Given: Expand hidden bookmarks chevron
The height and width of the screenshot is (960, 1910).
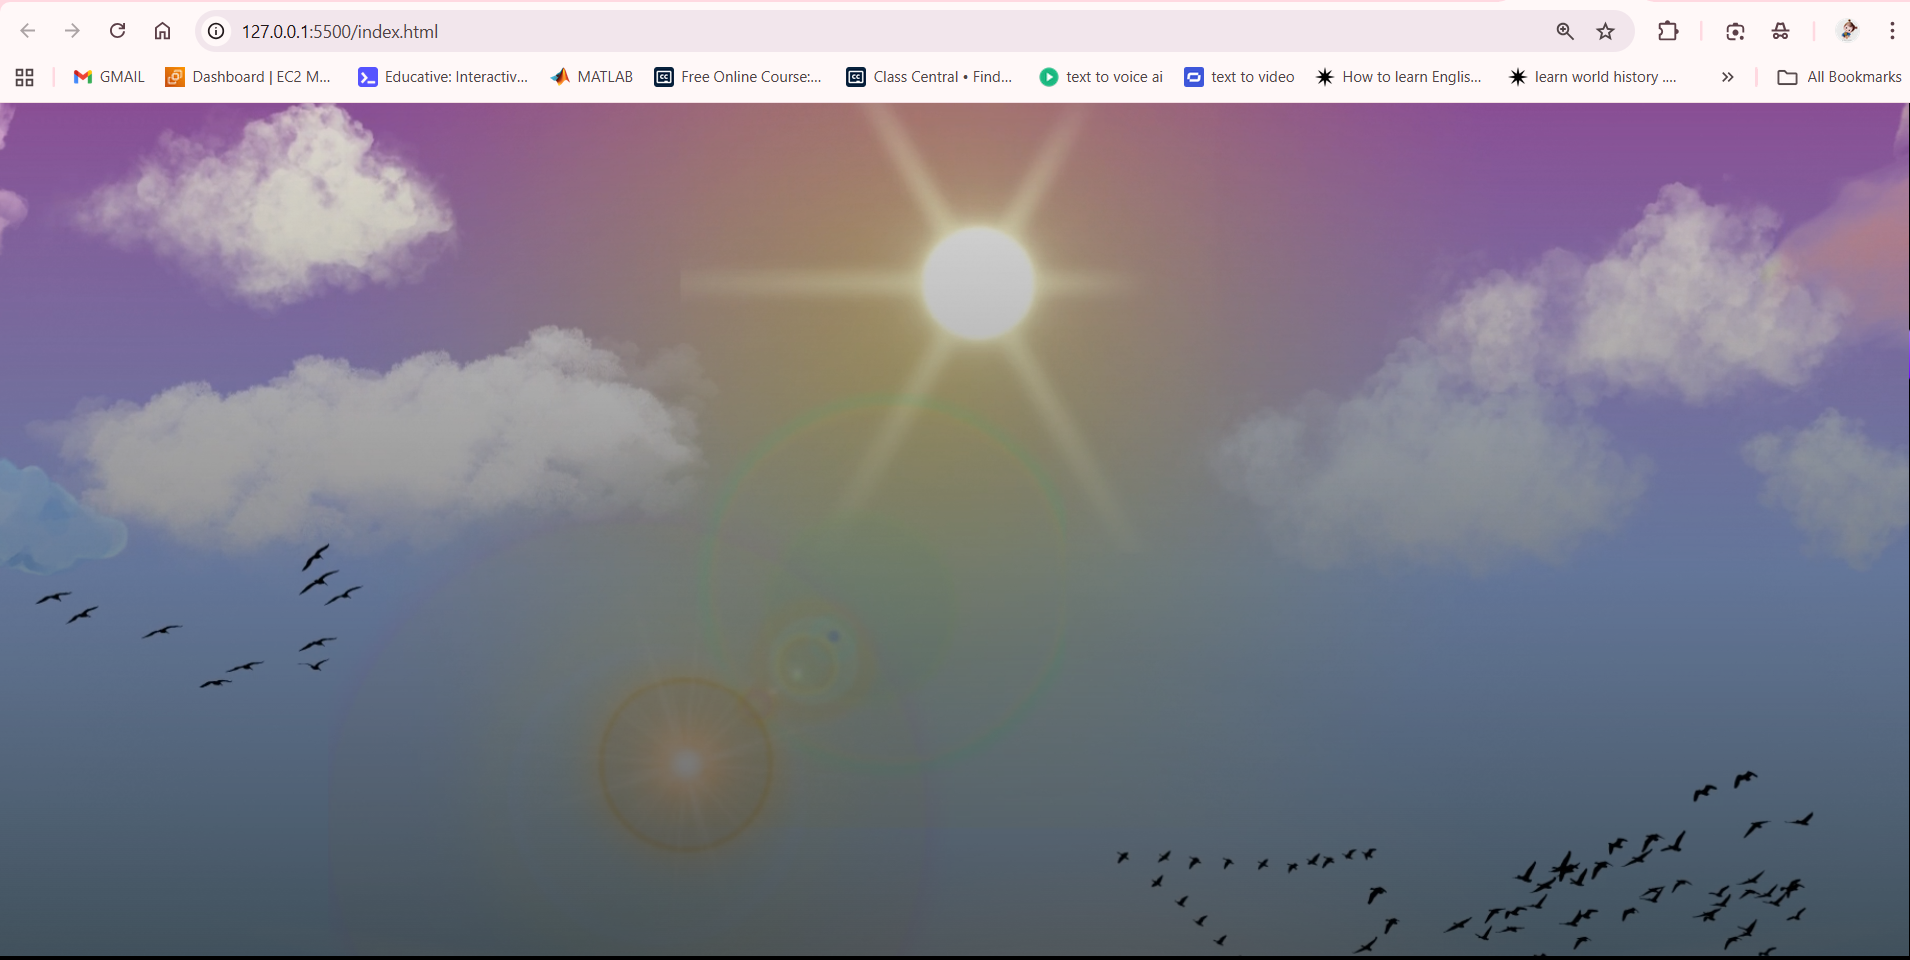Looking at the screenshot, I should coord(1727,77).
